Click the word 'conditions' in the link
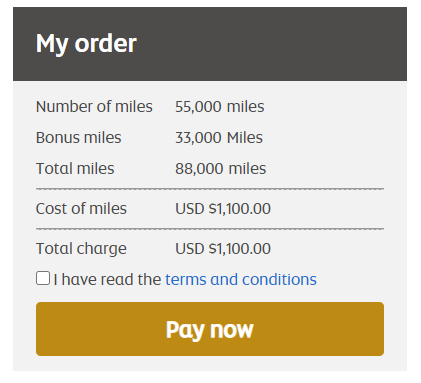 [279, 279]
